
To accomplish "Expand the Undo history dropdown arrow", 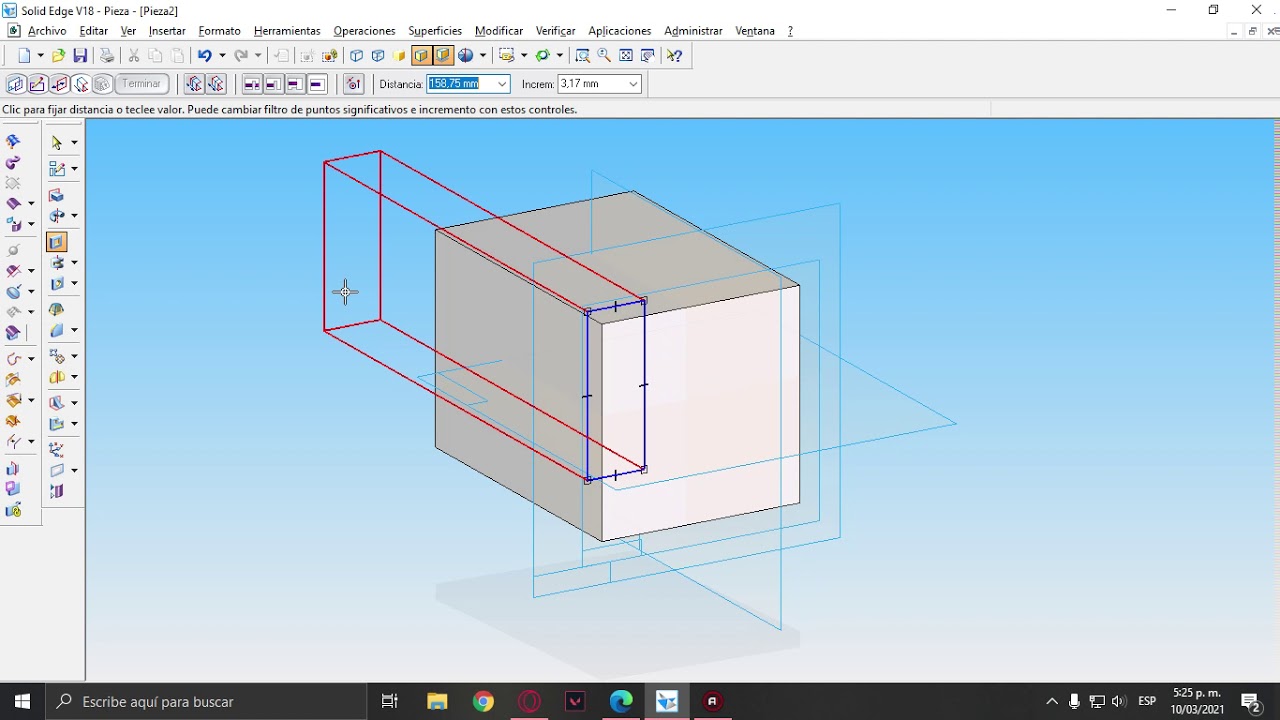I will pos(222,56).
